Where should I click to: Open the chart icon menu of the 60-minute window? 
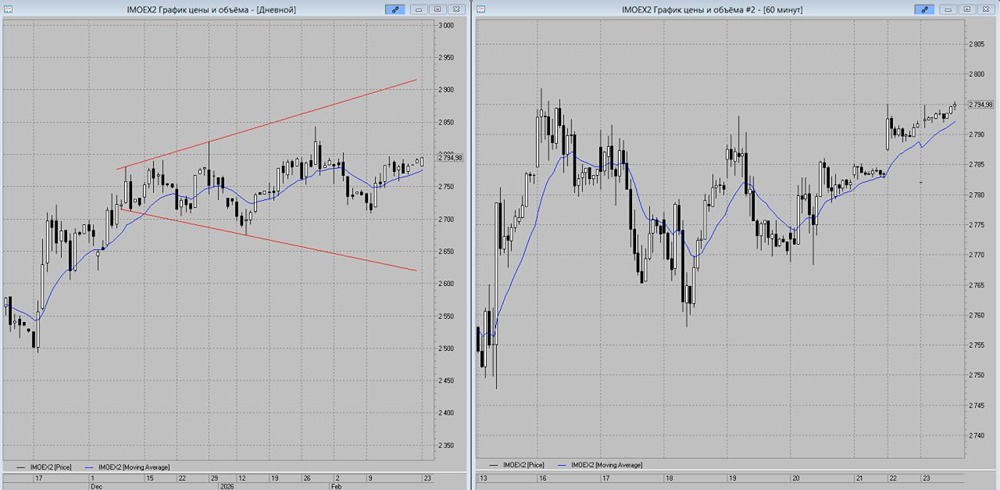[x=481, y=9]
